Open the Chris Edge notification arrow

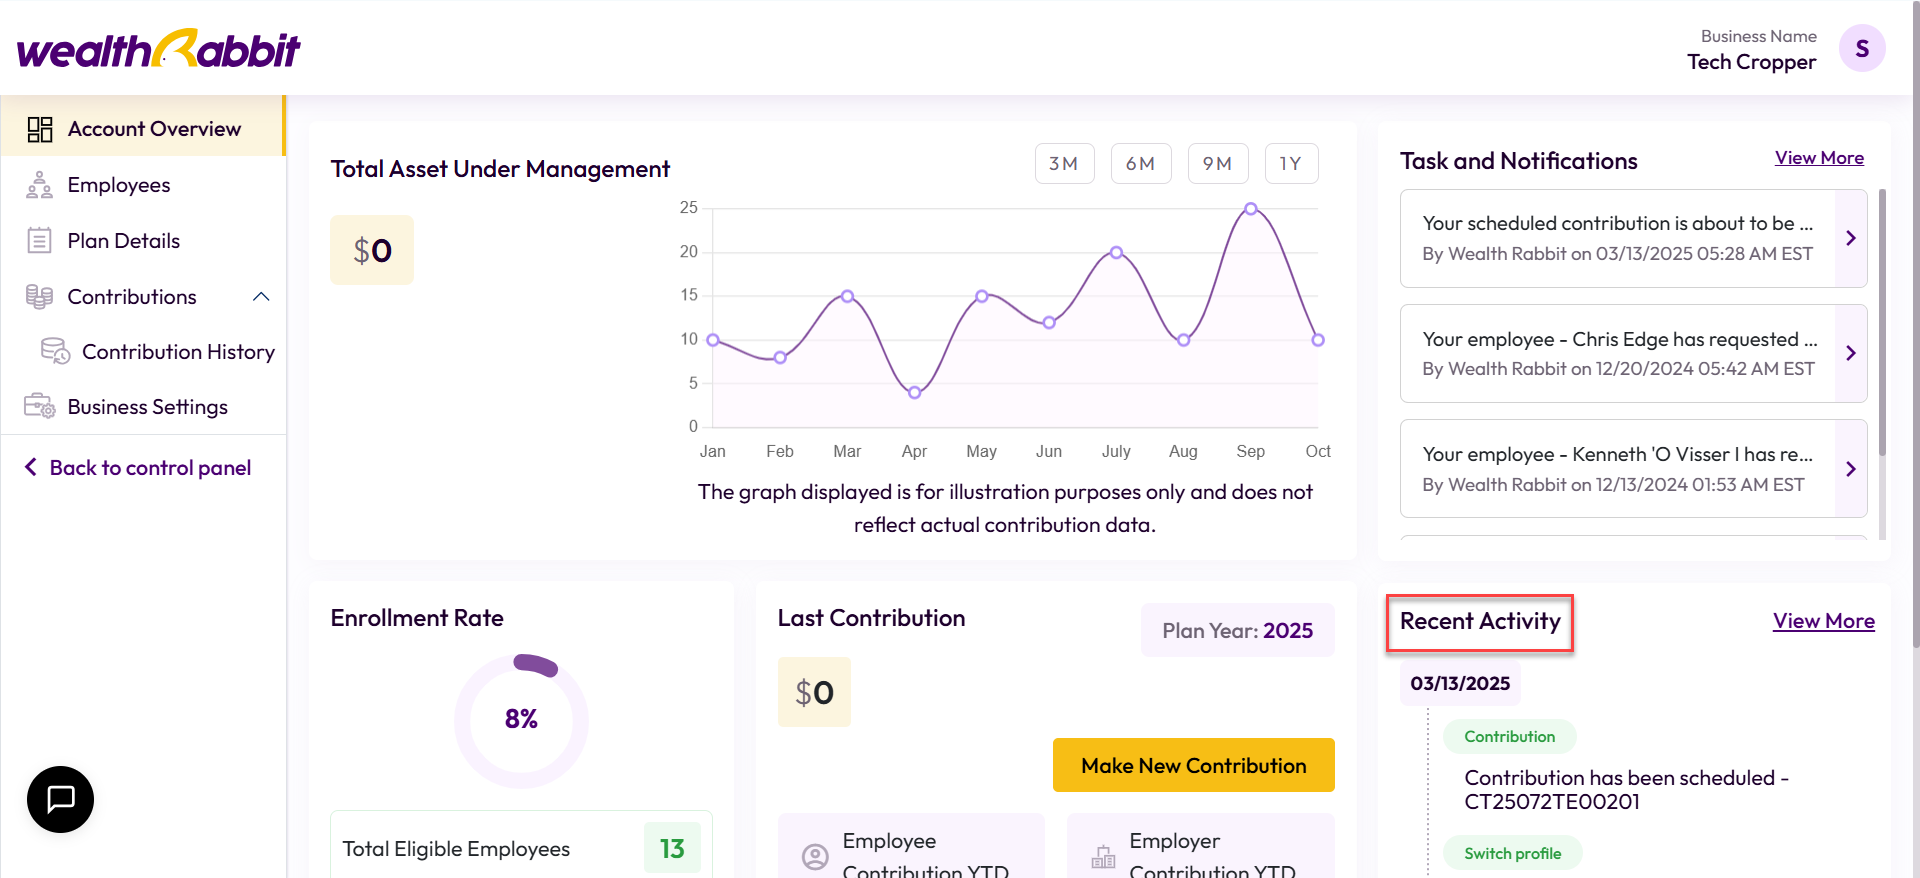1851,353
